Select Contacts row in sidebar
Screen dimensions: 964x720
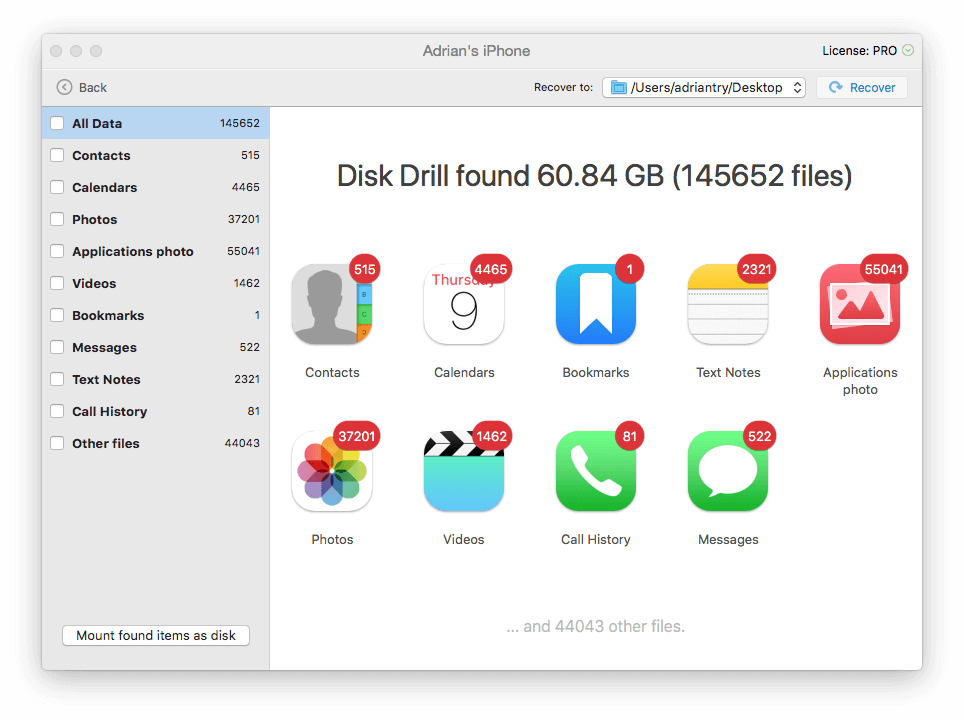[156, 155]
